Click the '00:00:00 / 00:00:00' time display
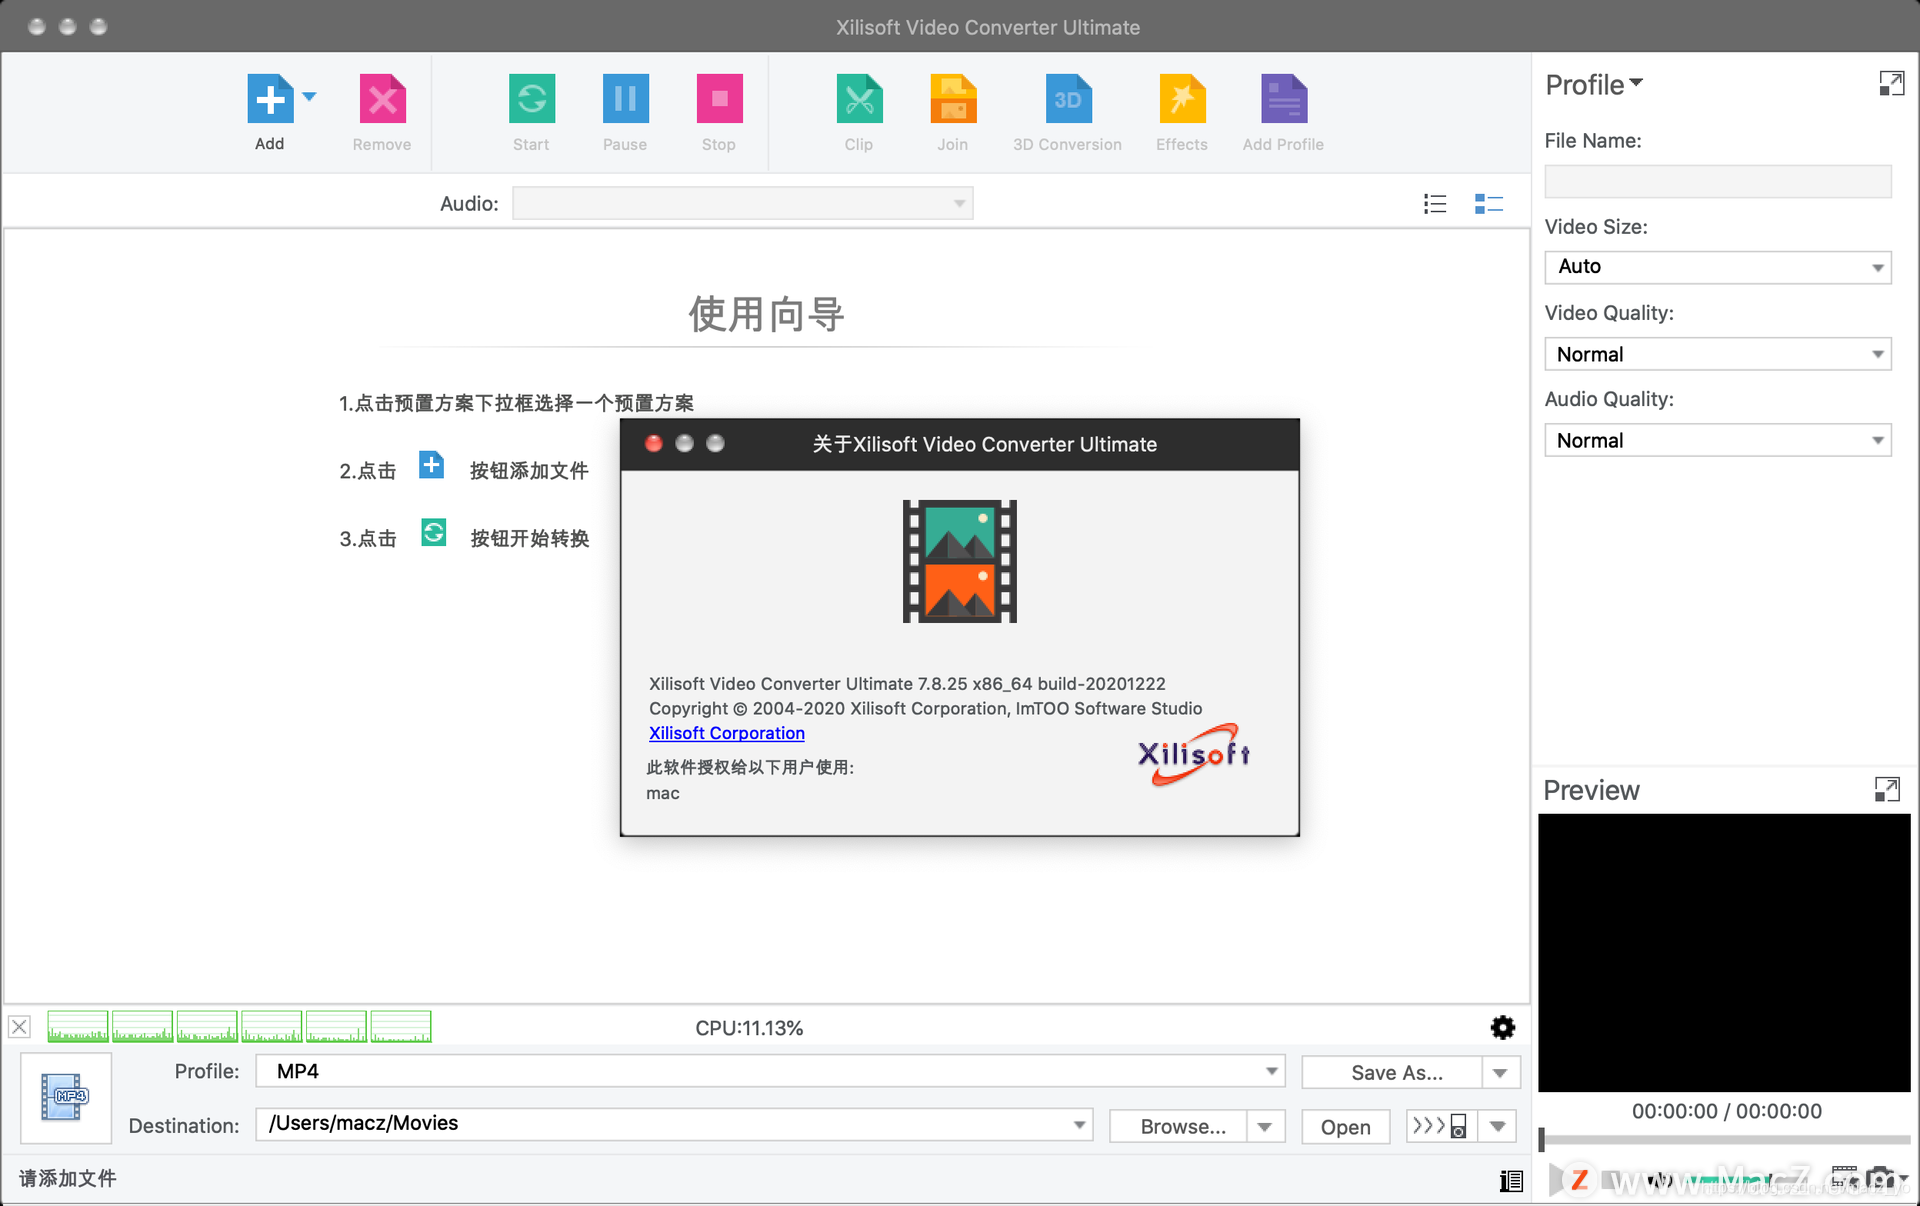 (1726, 1111)
